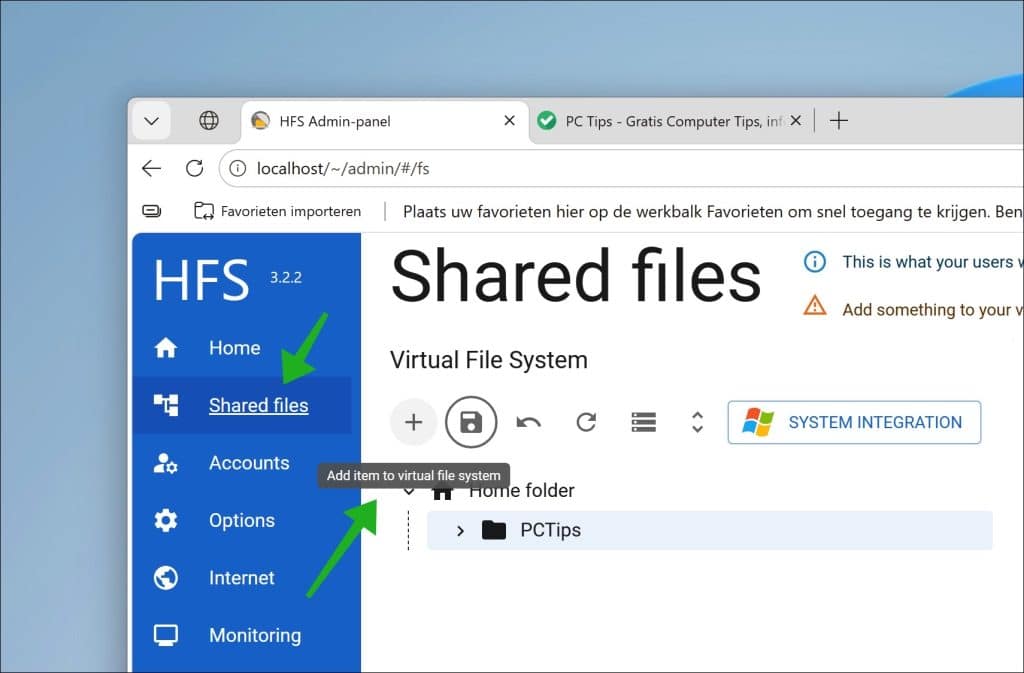Viewport: 1024px width, 673px height.
Task: Click the Shared files tree icon
Action: point(165,405)
